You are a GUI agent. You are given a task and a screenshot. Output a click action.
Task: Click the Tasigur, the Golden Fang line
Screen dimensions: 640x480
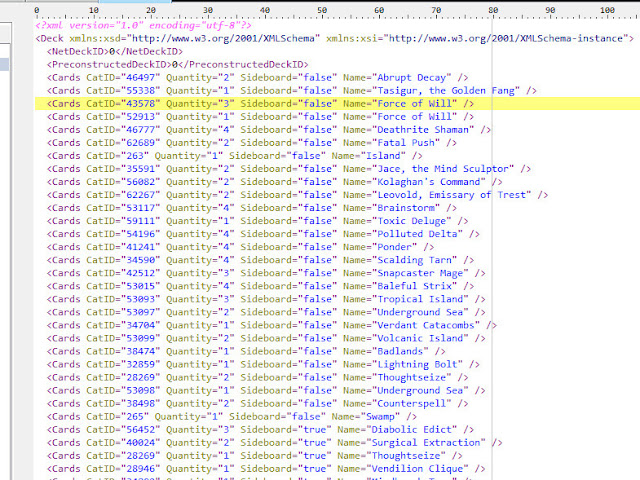[291, 91]
